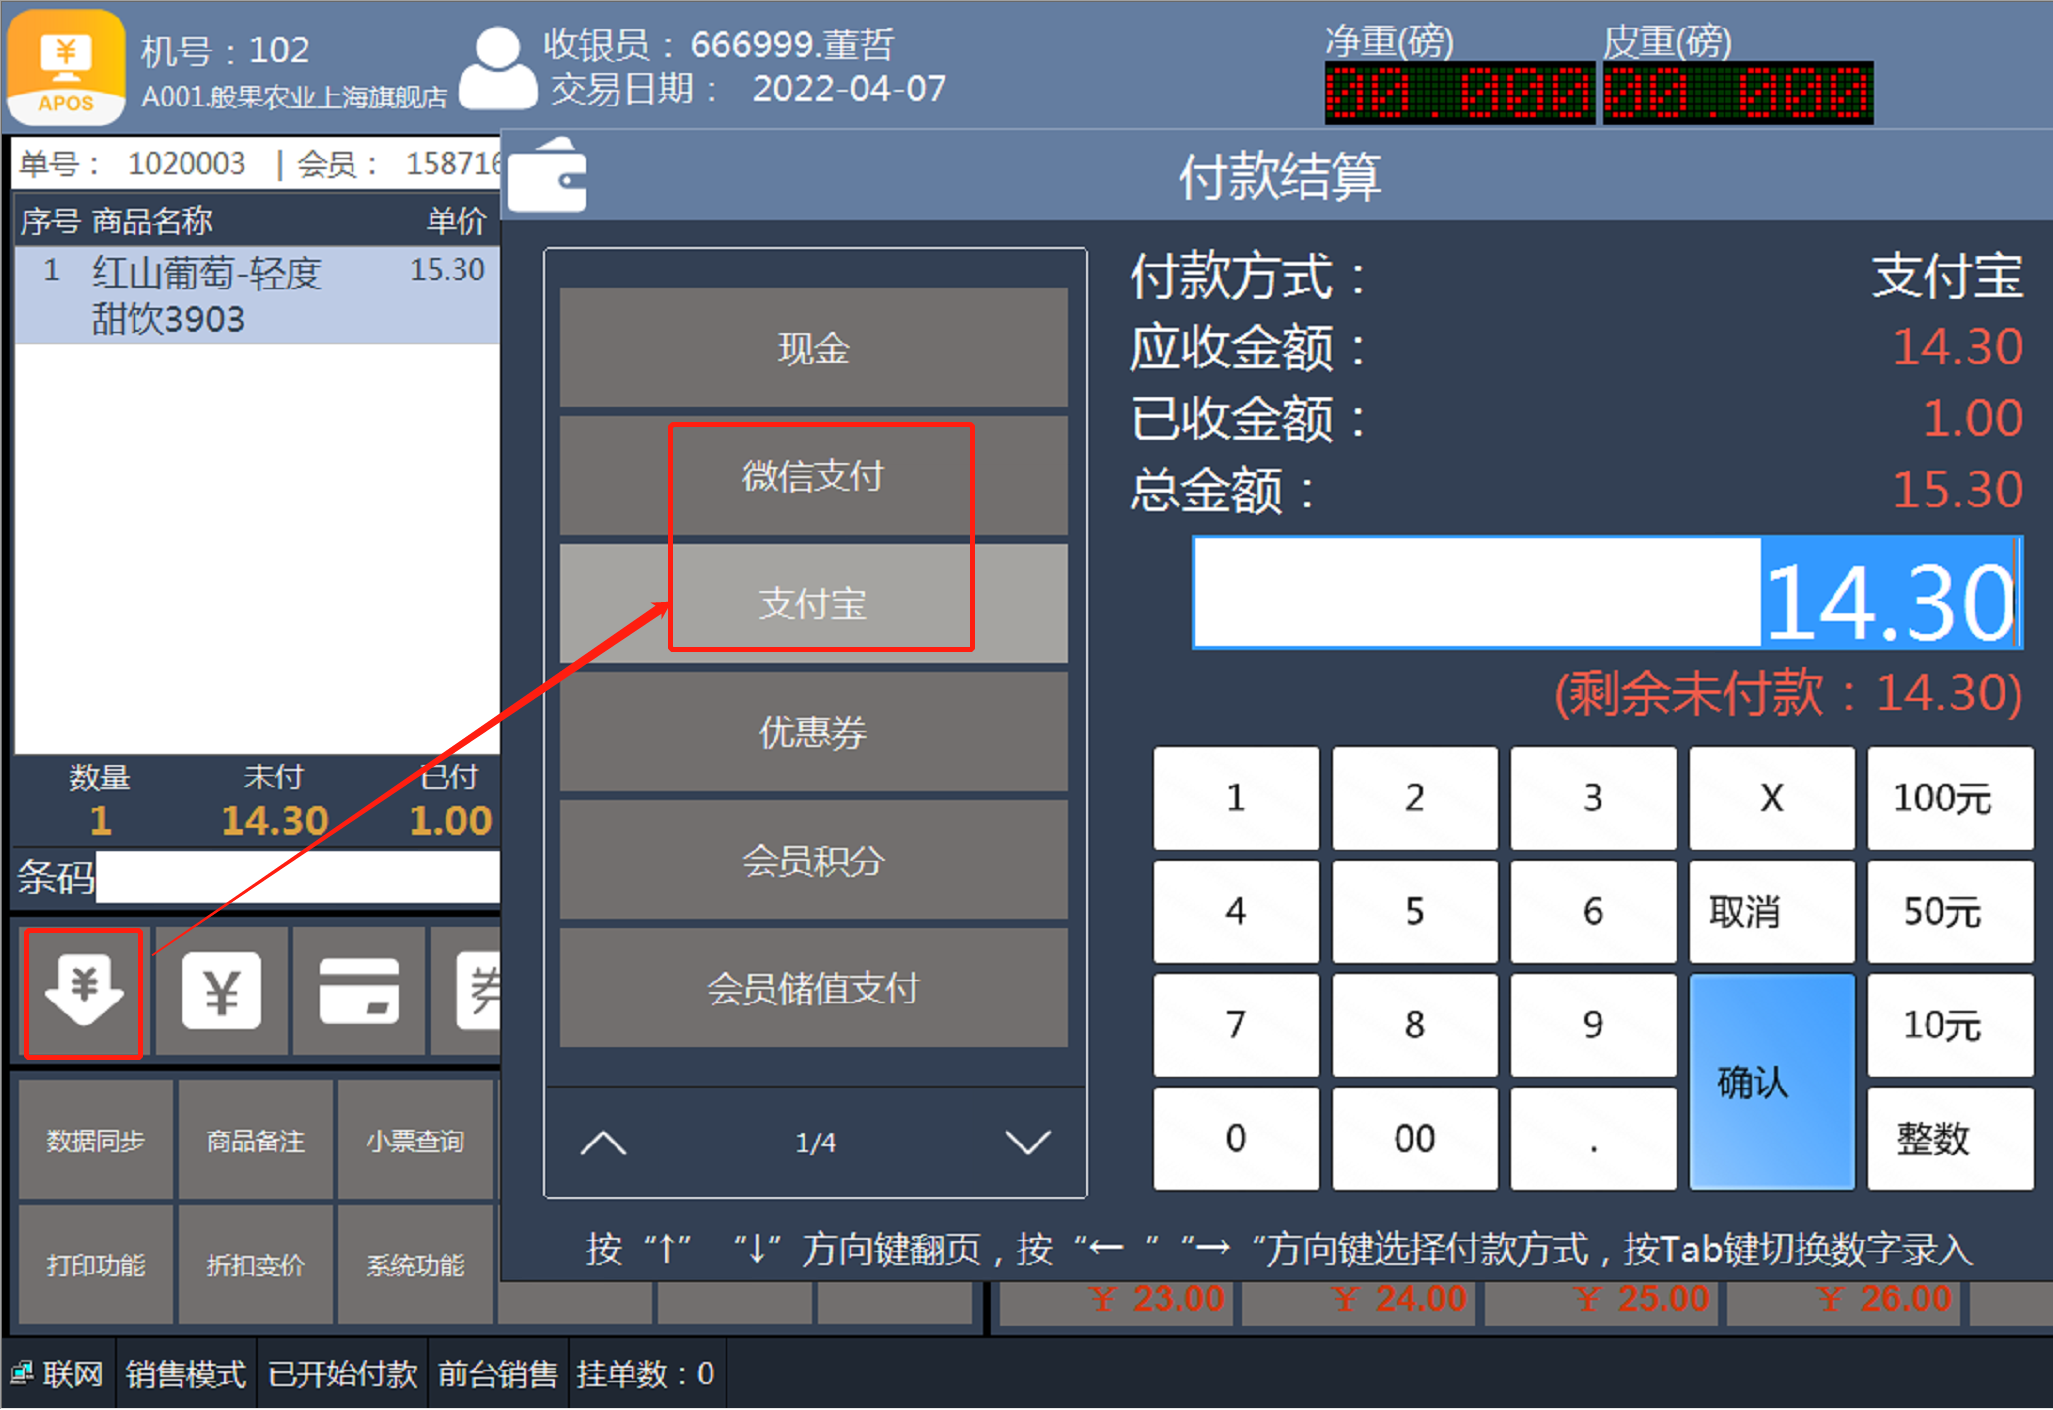Image resolution: width=2053 pixels, height=1410 pixels.
Task: Select 微信支付 as the payment method
Action: point(813,476)
